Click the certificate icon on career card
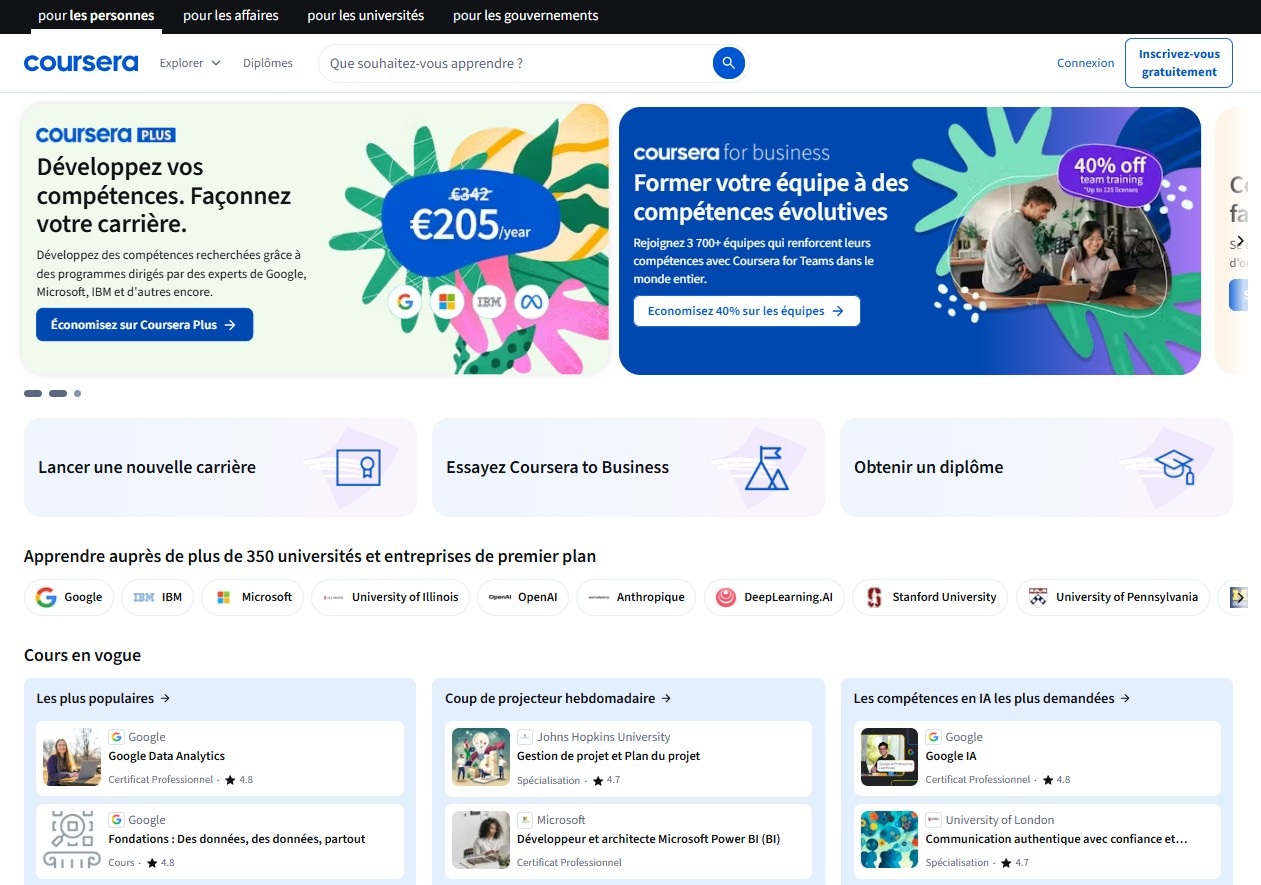 pos(358,467)
